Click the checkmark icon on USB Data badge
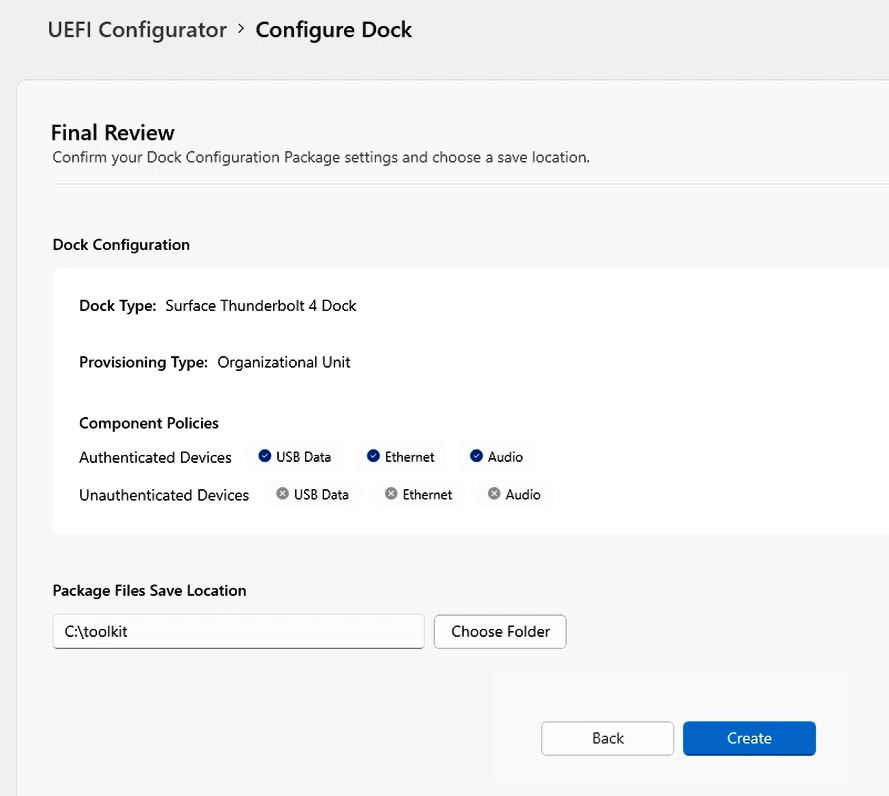Screen dimensions: 889x796 tap(265, 457)
